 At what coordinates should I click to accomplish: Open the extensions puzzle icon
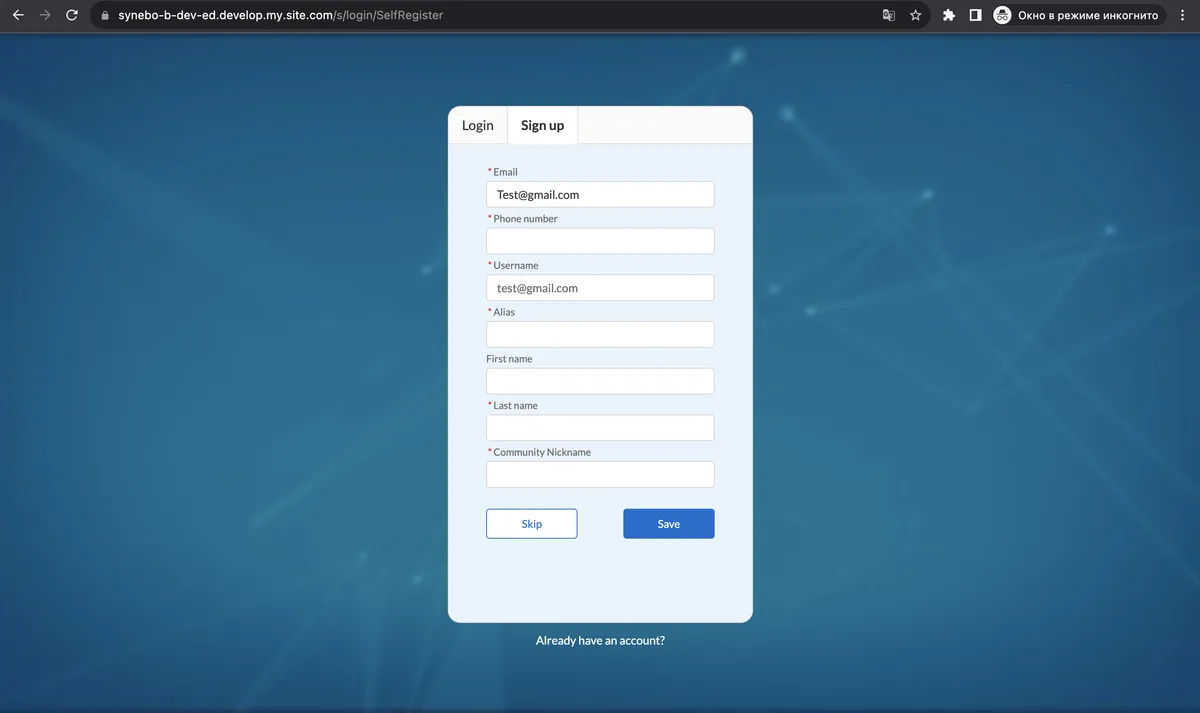pyautogui.click(x=948, y=15)
